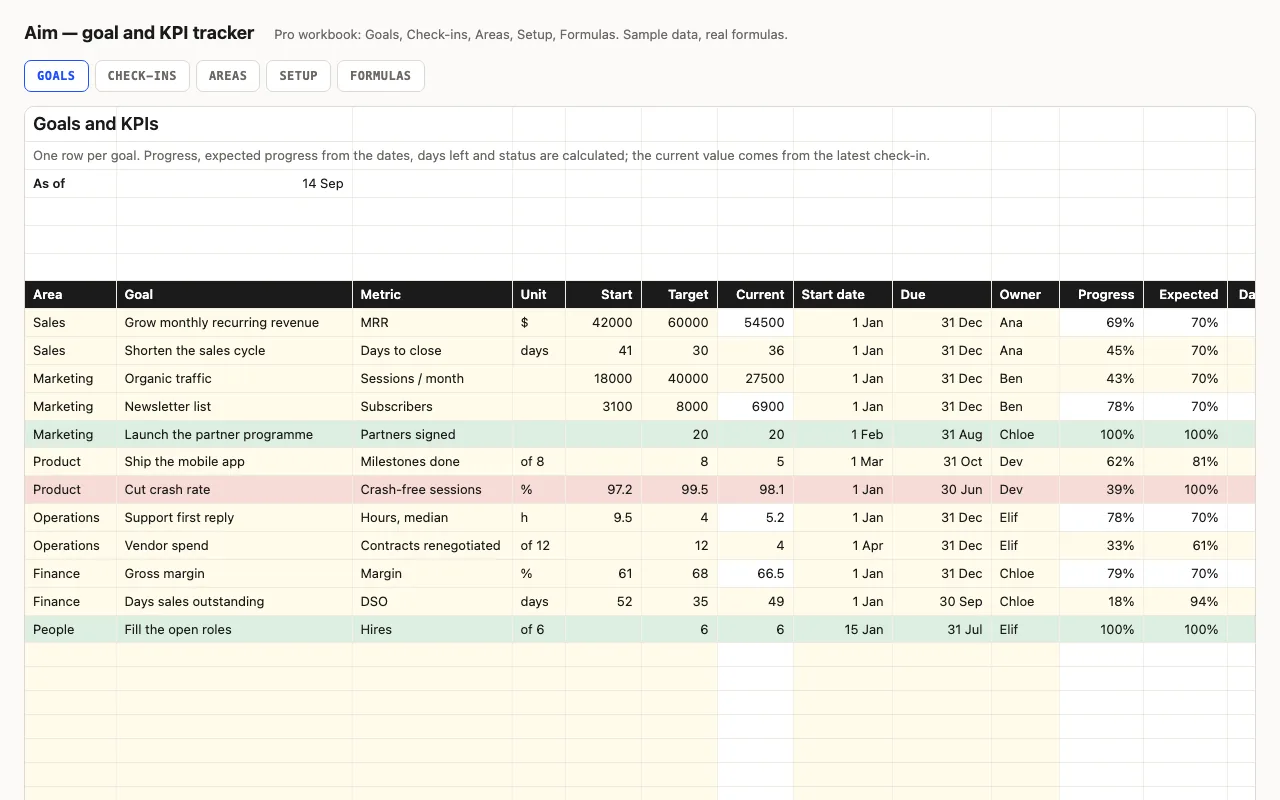Click the '31 Oct' due date cell
This screenshot has height=800, width=1280.
(942, 462)
